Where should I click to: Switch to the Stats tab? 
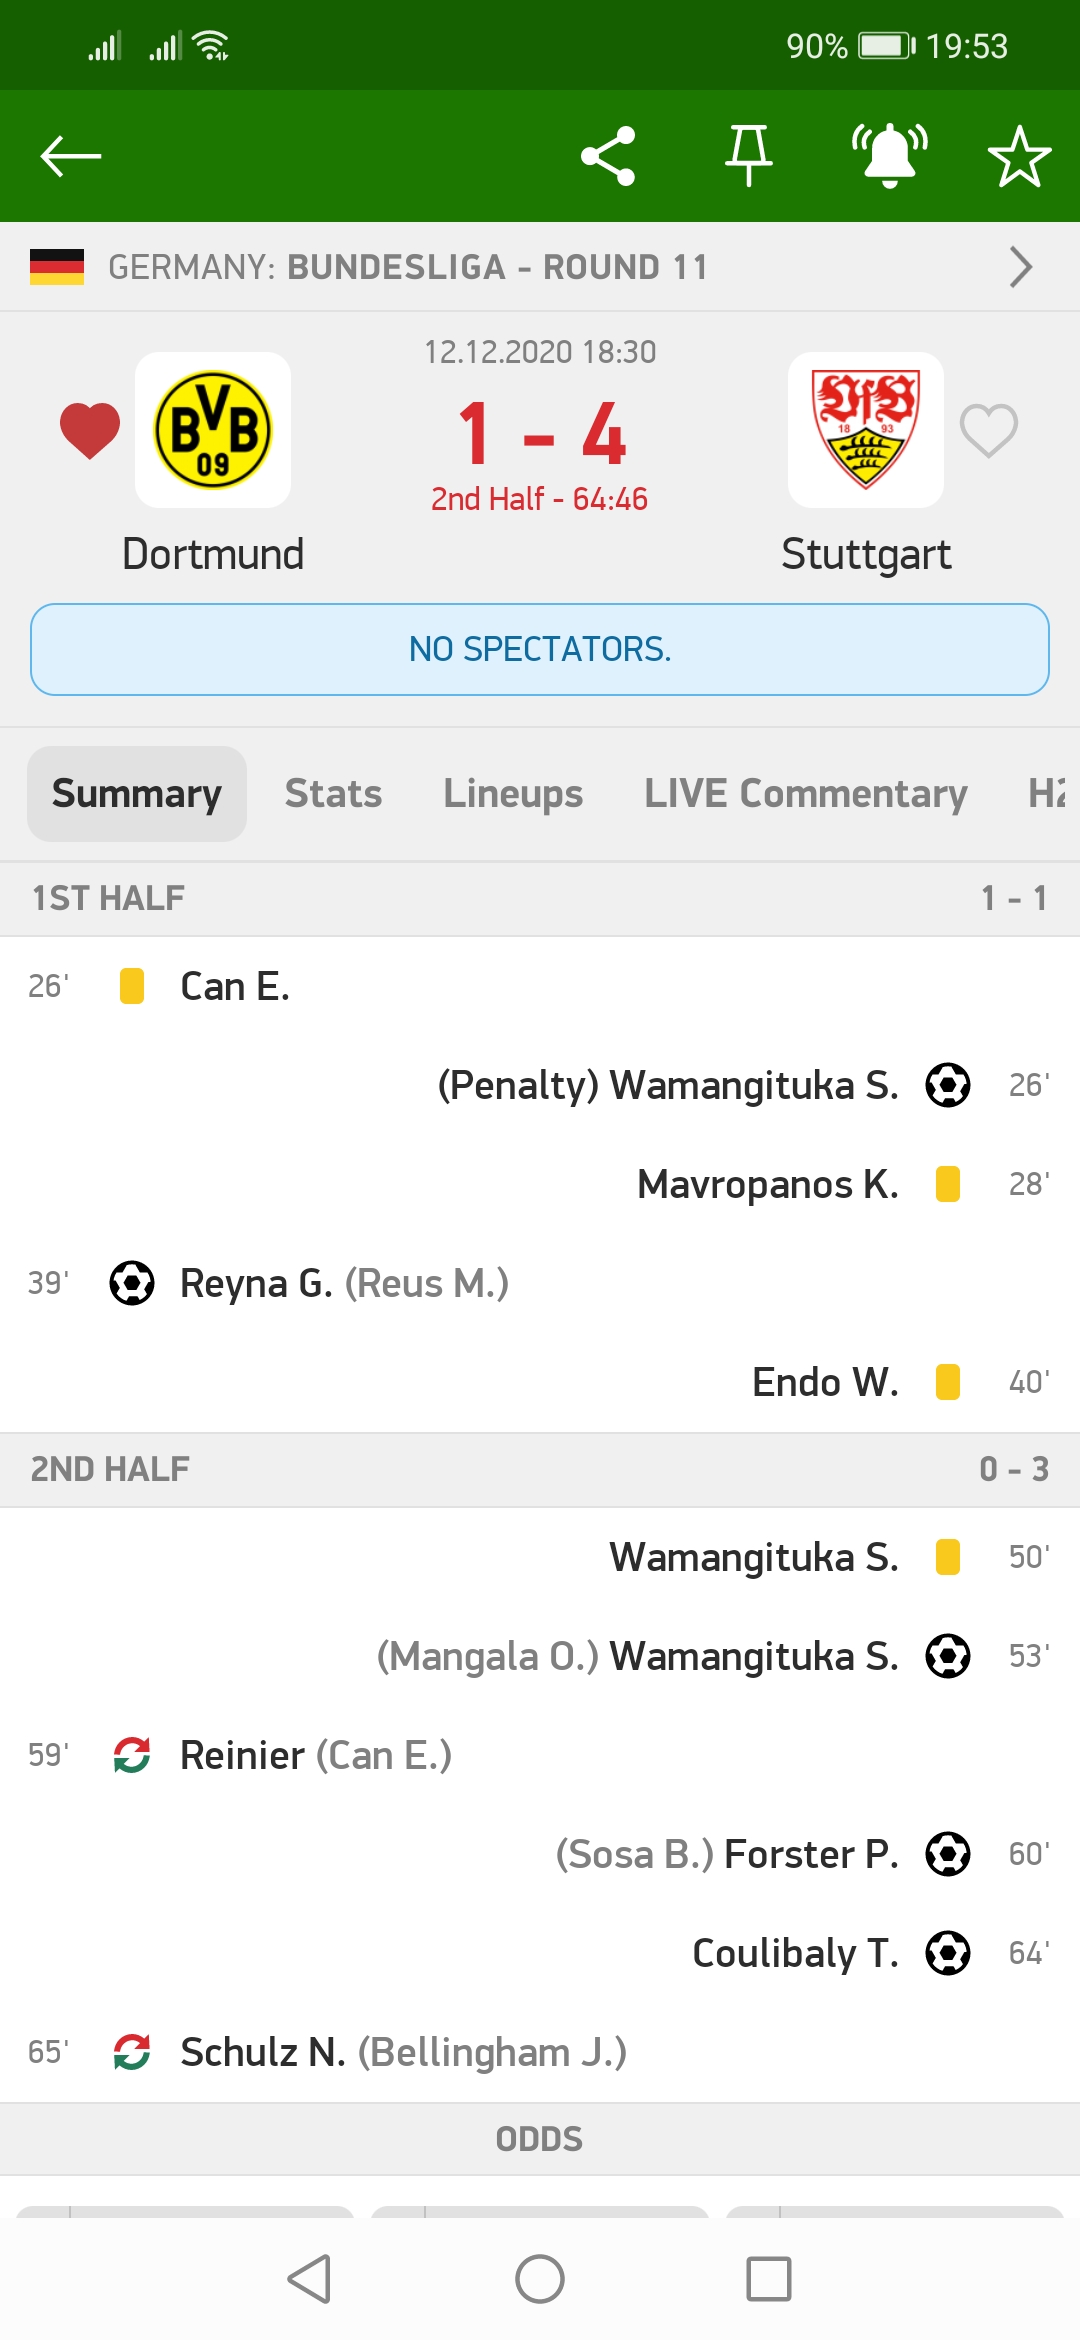click(x=333, y=794)
